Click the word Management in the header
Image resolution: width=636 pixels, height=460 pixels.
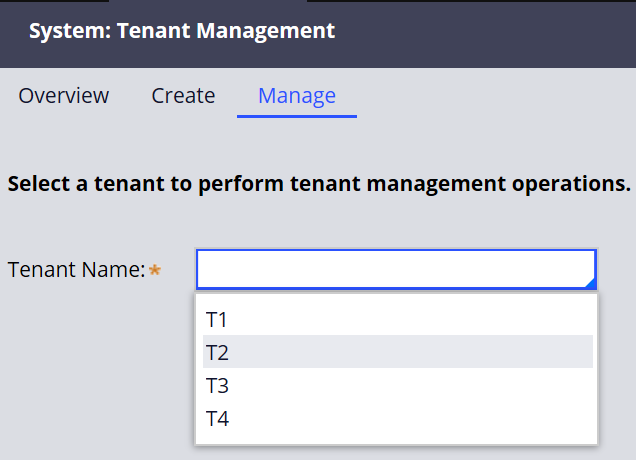[x=266, y=31]
